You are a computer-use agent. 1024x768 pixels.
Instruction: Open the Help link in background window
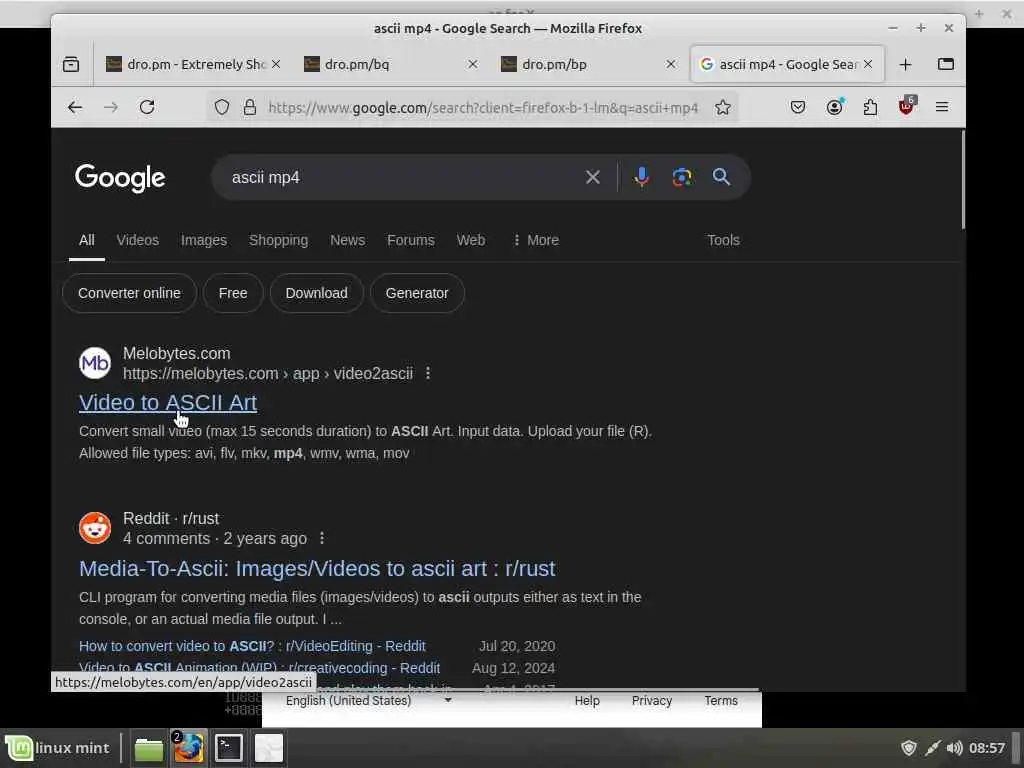tap(587, 701)
